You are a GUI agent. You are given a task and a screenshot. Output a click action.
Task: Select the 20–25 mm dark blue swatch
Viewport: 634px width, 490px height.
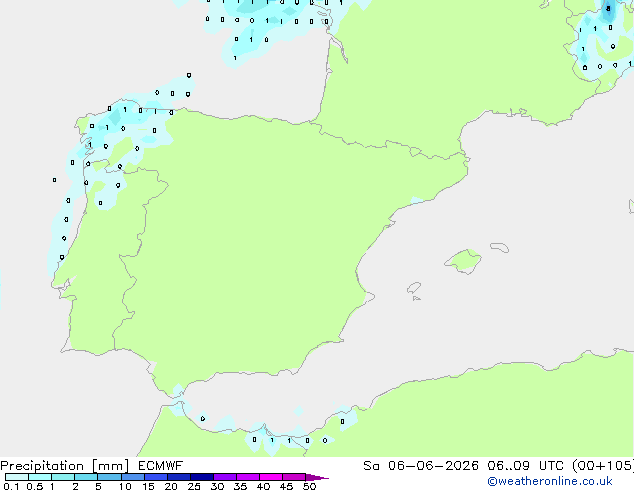[179, 477]
